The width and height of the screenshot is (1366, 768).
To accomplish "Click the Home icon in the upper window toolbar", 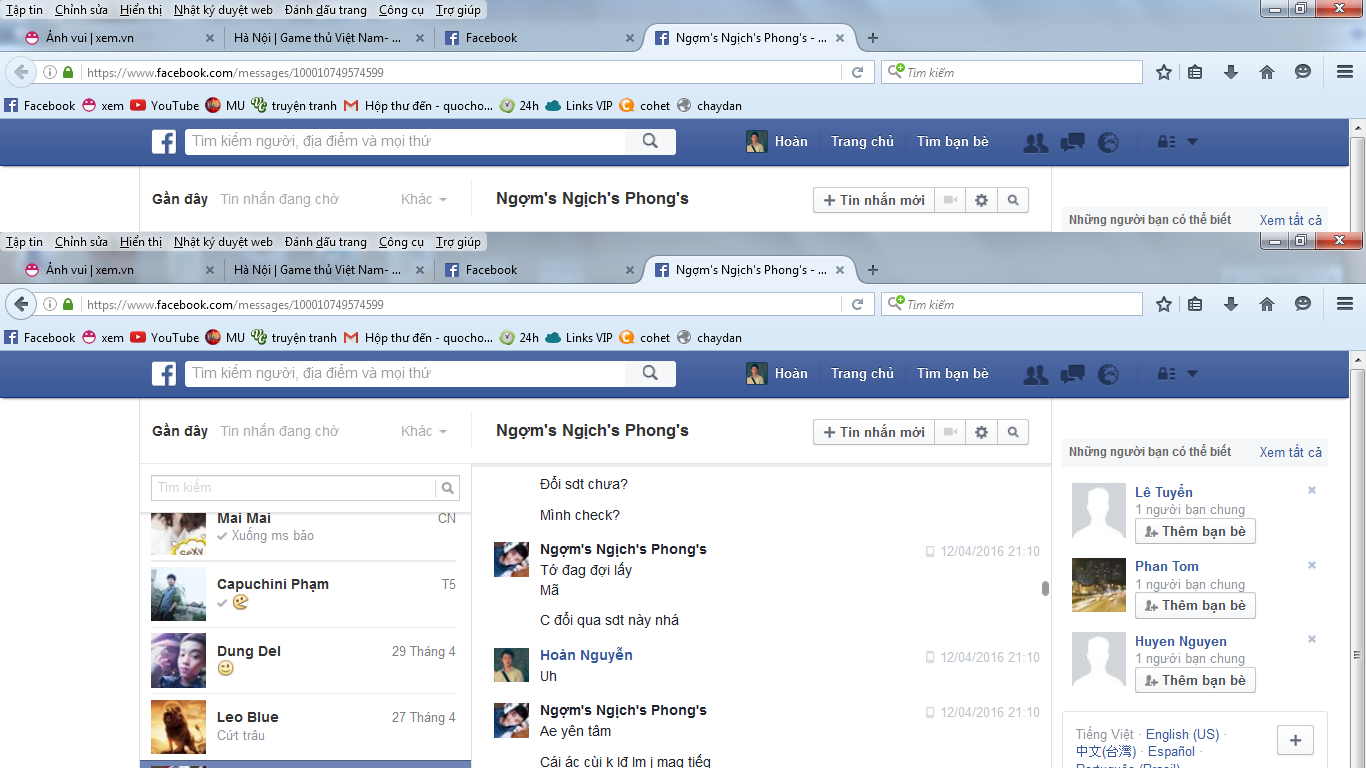I will [x=1267, y=72].
